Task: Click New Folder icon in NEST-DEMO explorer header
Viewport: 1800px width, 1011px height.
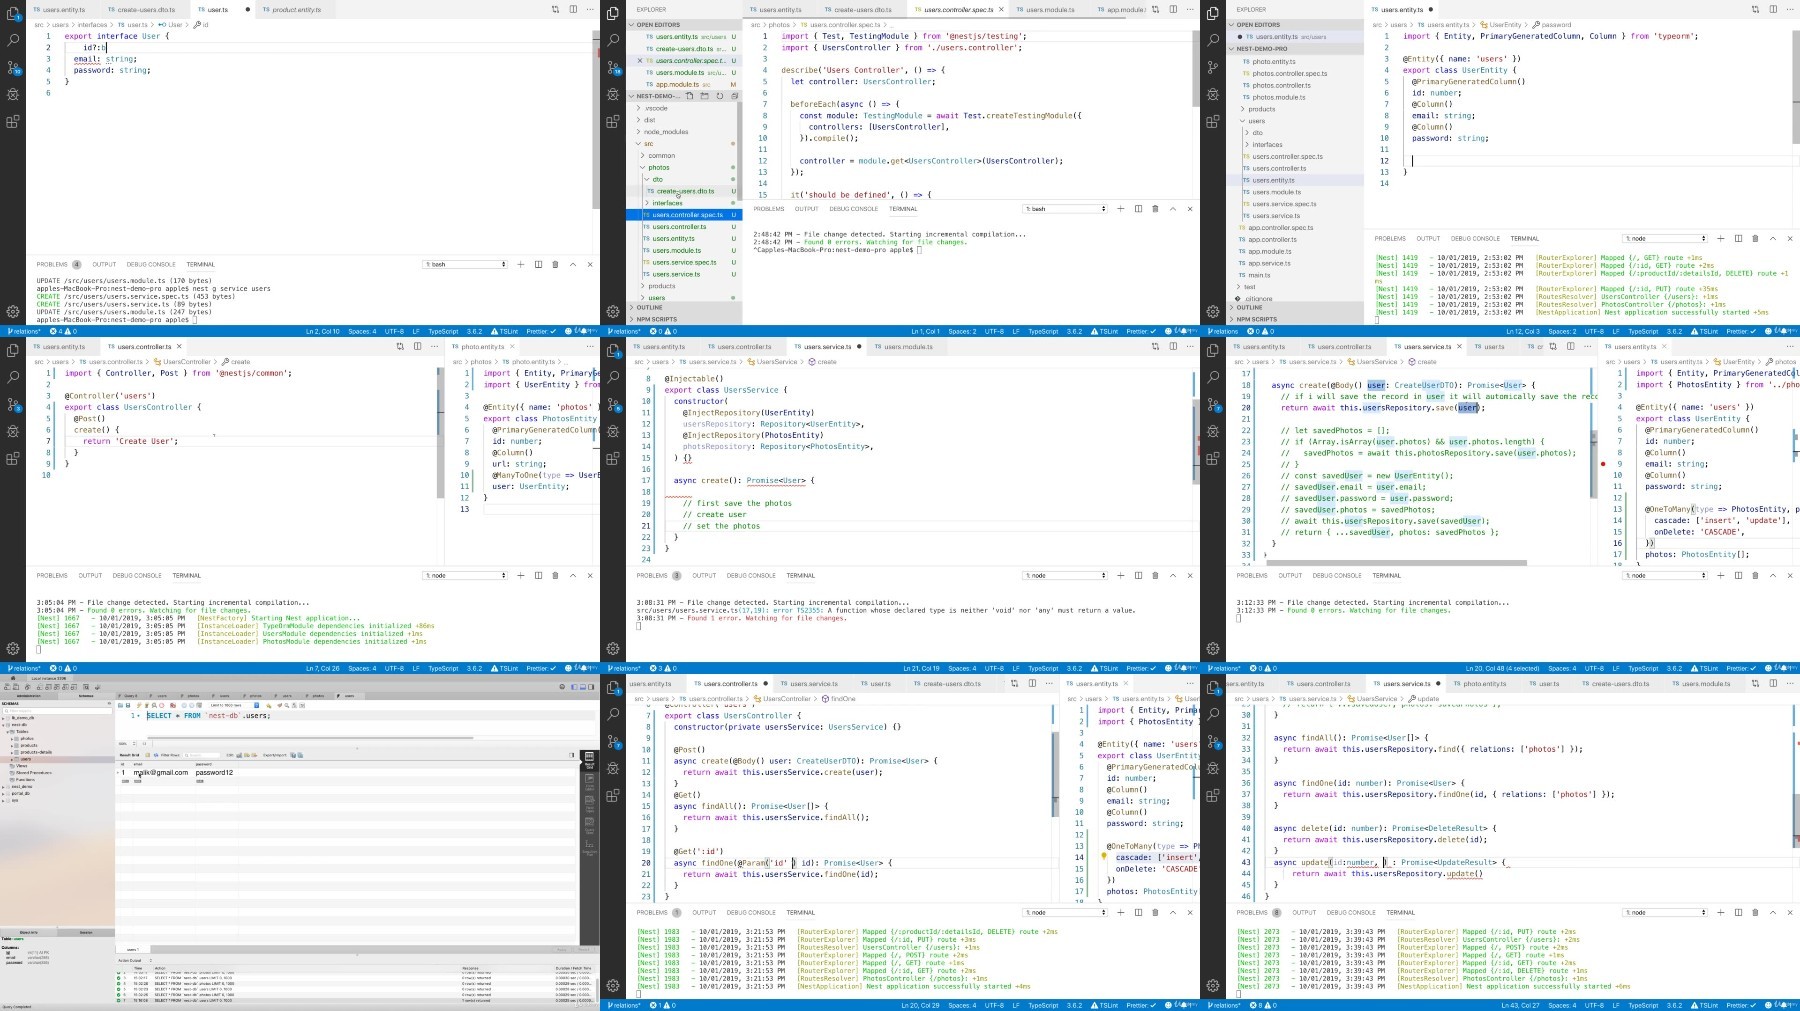Action: pyautogui.click(x=704, y=96)
